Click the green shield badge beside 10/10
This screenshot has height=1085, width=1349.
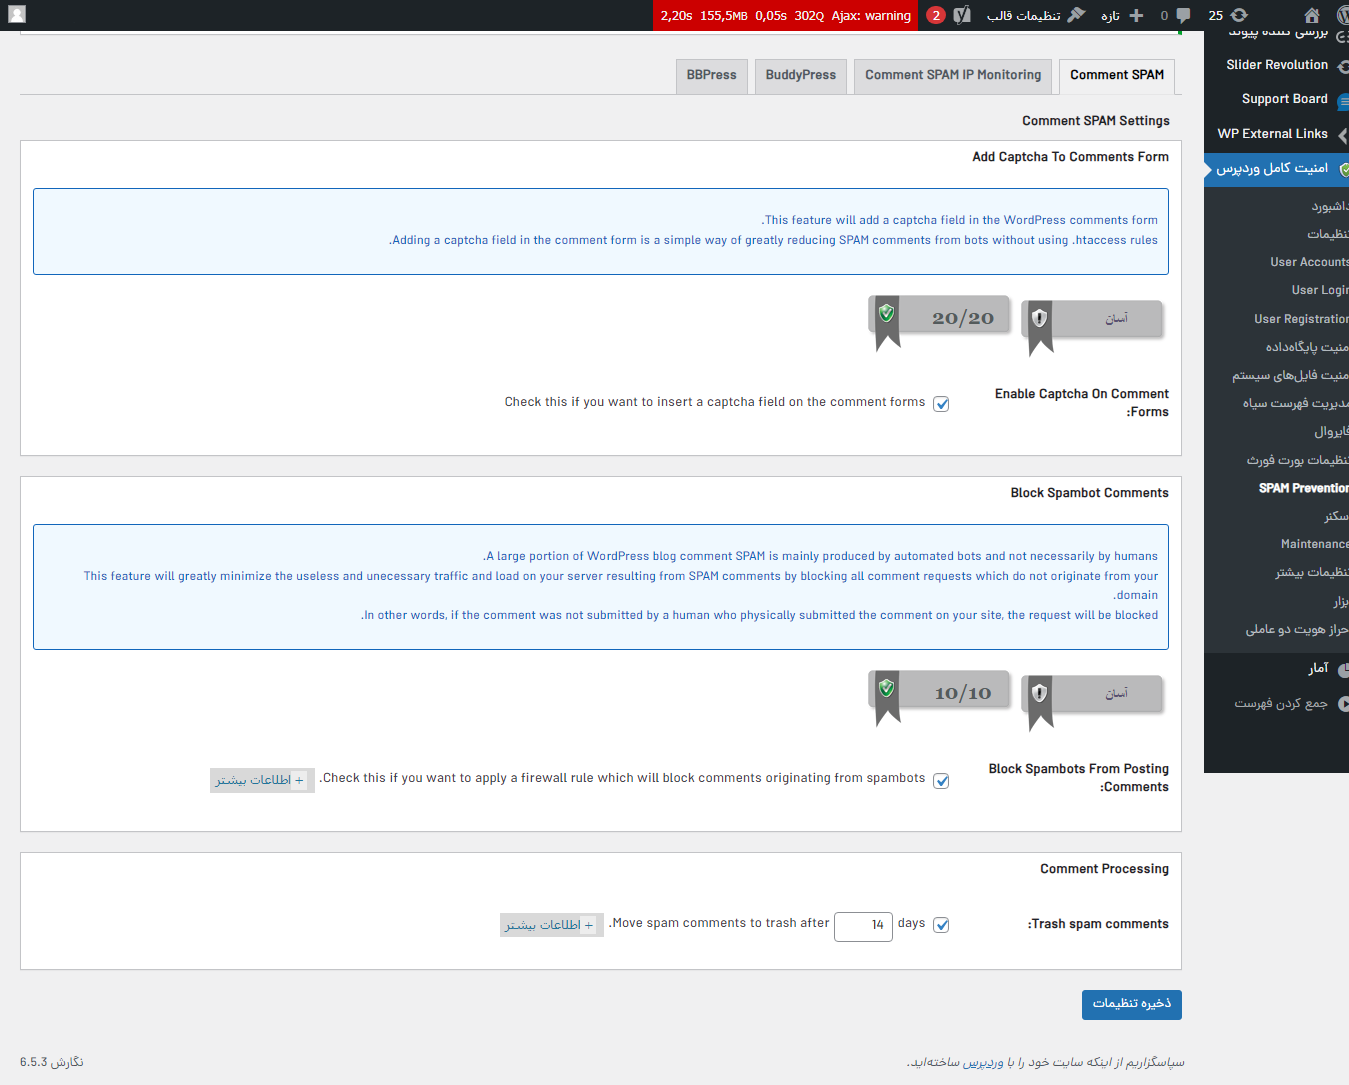887,689
